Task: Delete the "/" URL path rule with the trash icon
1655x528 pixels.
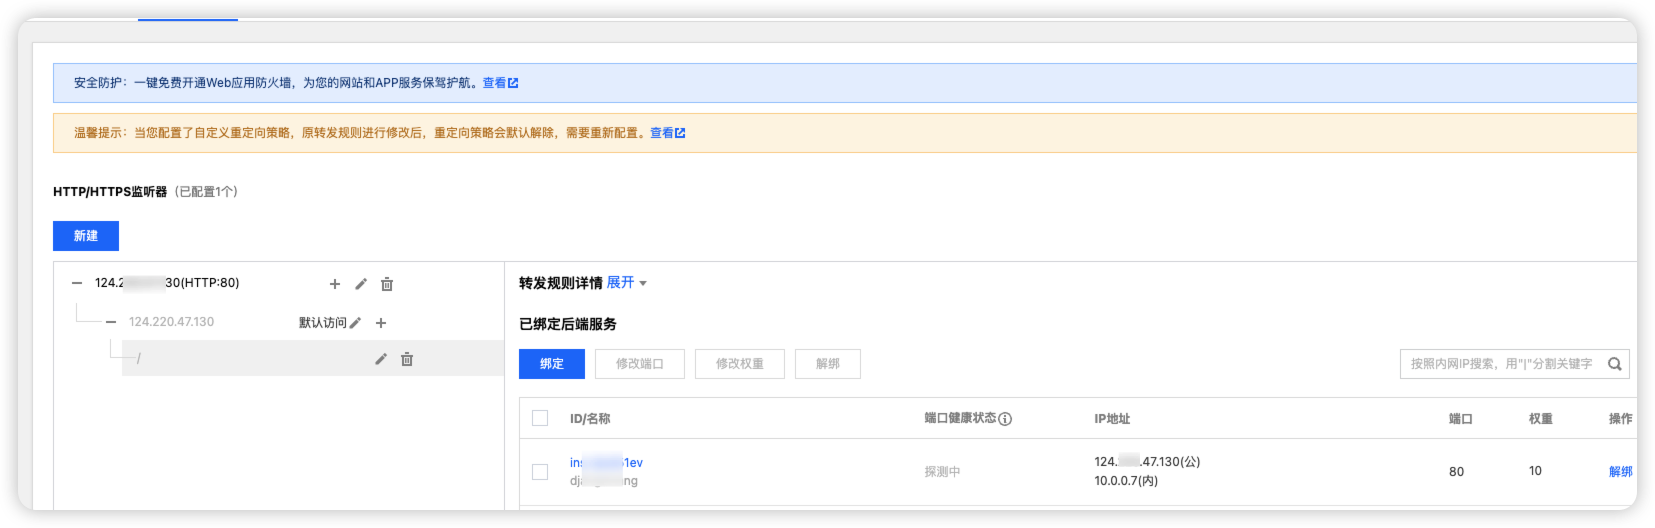Action: pos(407,359)
